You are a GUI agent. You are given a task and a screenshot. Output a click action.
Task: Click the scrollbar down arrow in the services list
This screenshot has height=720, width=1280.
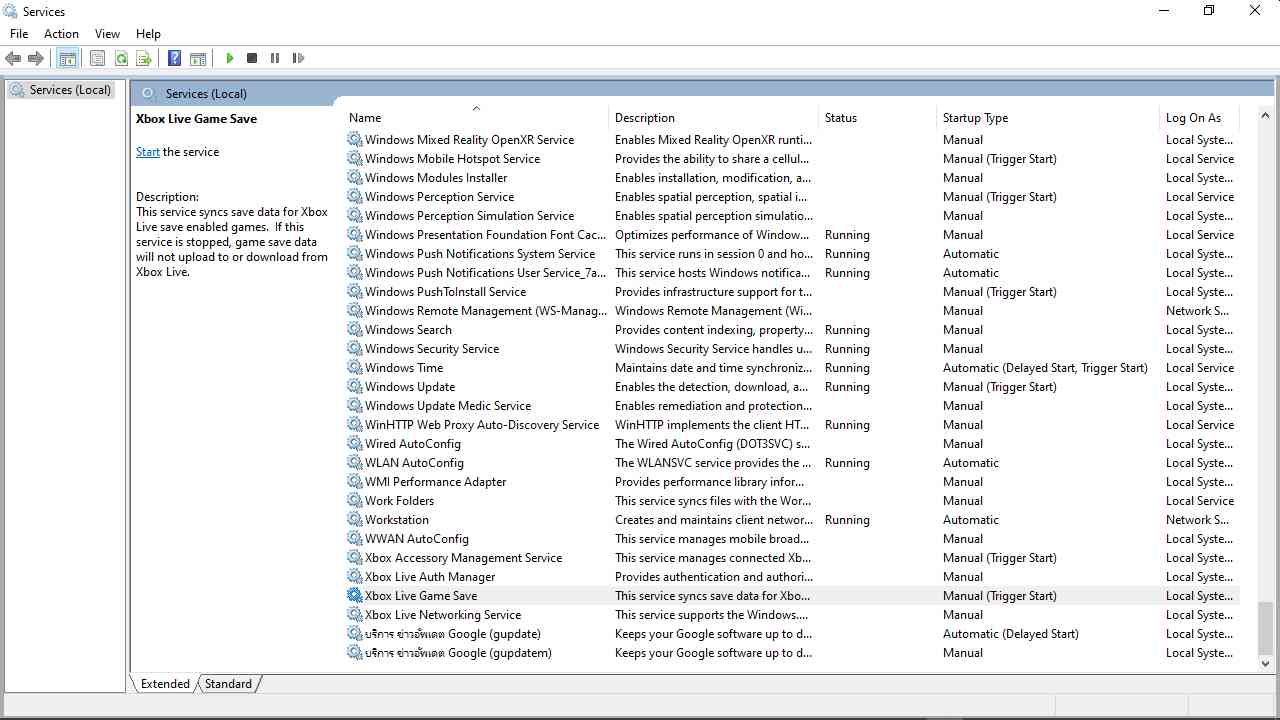[1265, 663]
